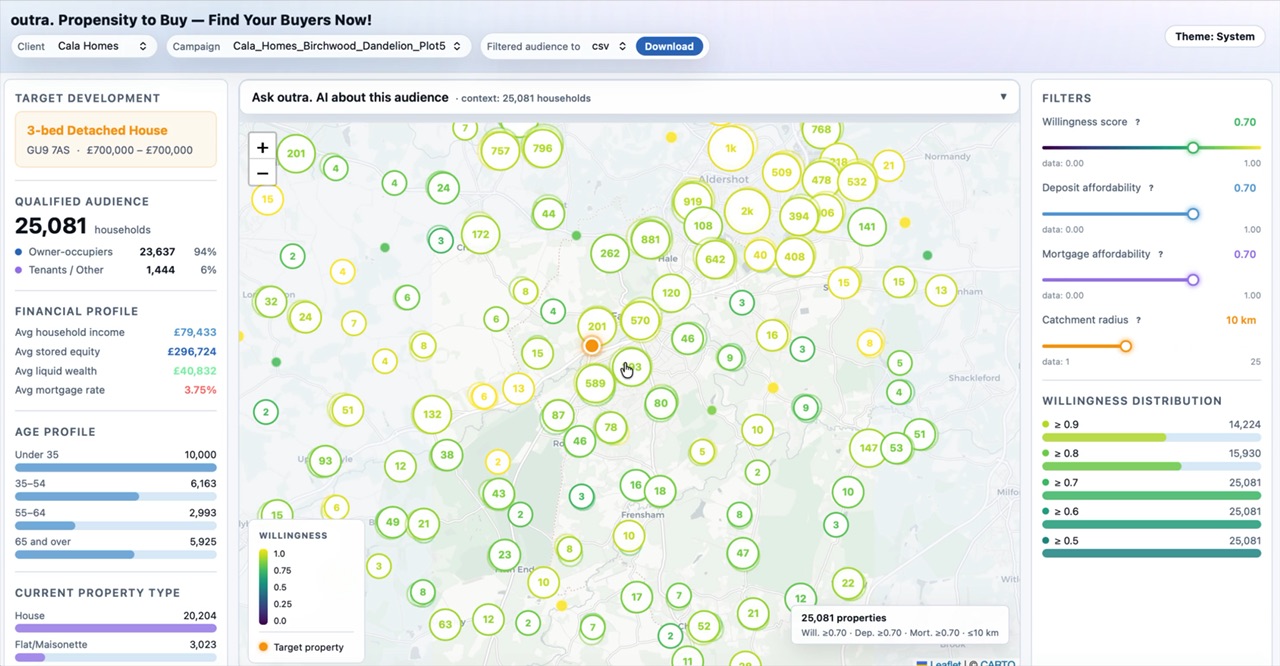The width and height of the screenshot is (1280, 666).
Task: Click the 881 cluster marker
Action: (x=651, y=239)
